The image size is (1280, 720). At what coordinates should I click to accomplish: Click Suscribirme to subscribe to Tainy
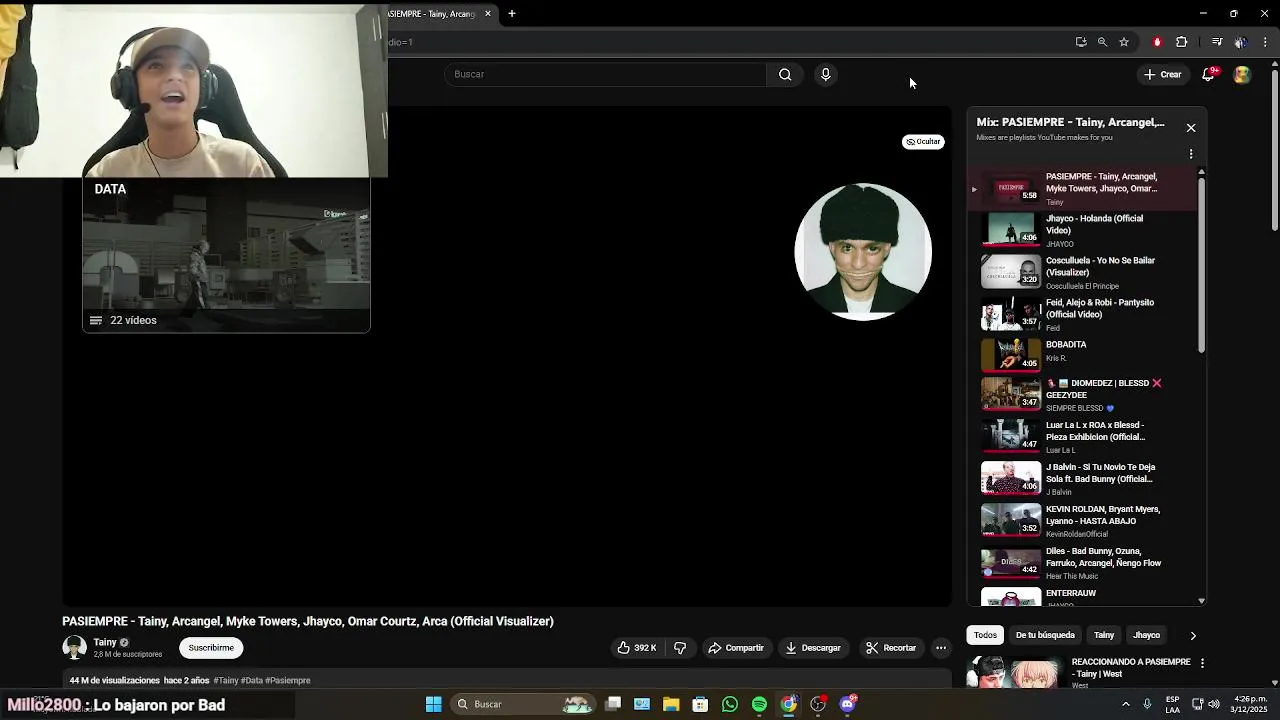click(x=211, y=648)
